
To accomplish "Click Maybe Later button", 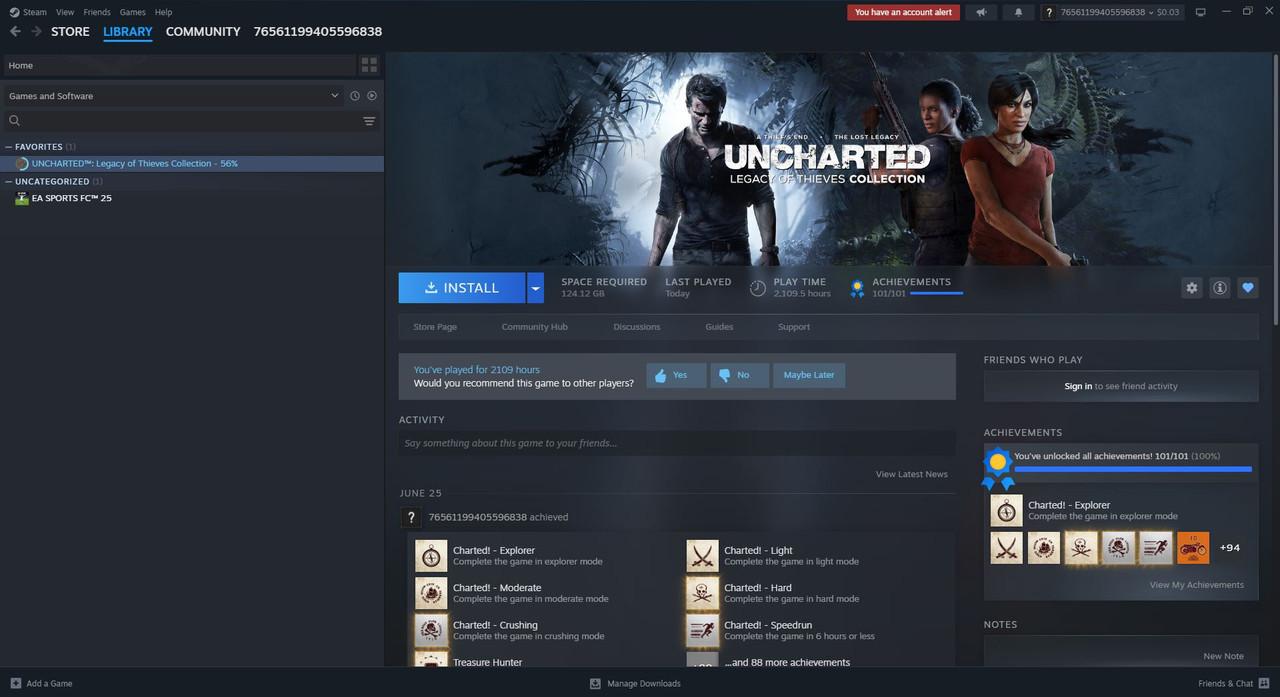I will pos(809,375).
